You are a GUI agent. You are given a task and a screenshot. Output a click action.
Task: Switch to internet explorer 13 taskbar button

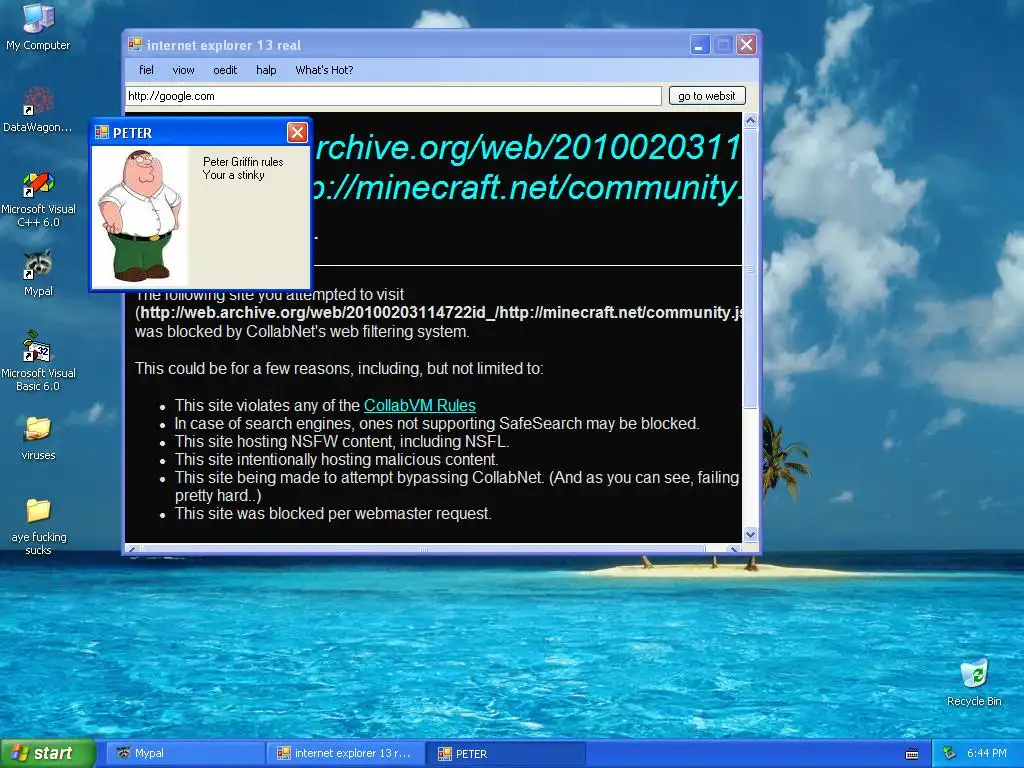(x=346, y=754)
